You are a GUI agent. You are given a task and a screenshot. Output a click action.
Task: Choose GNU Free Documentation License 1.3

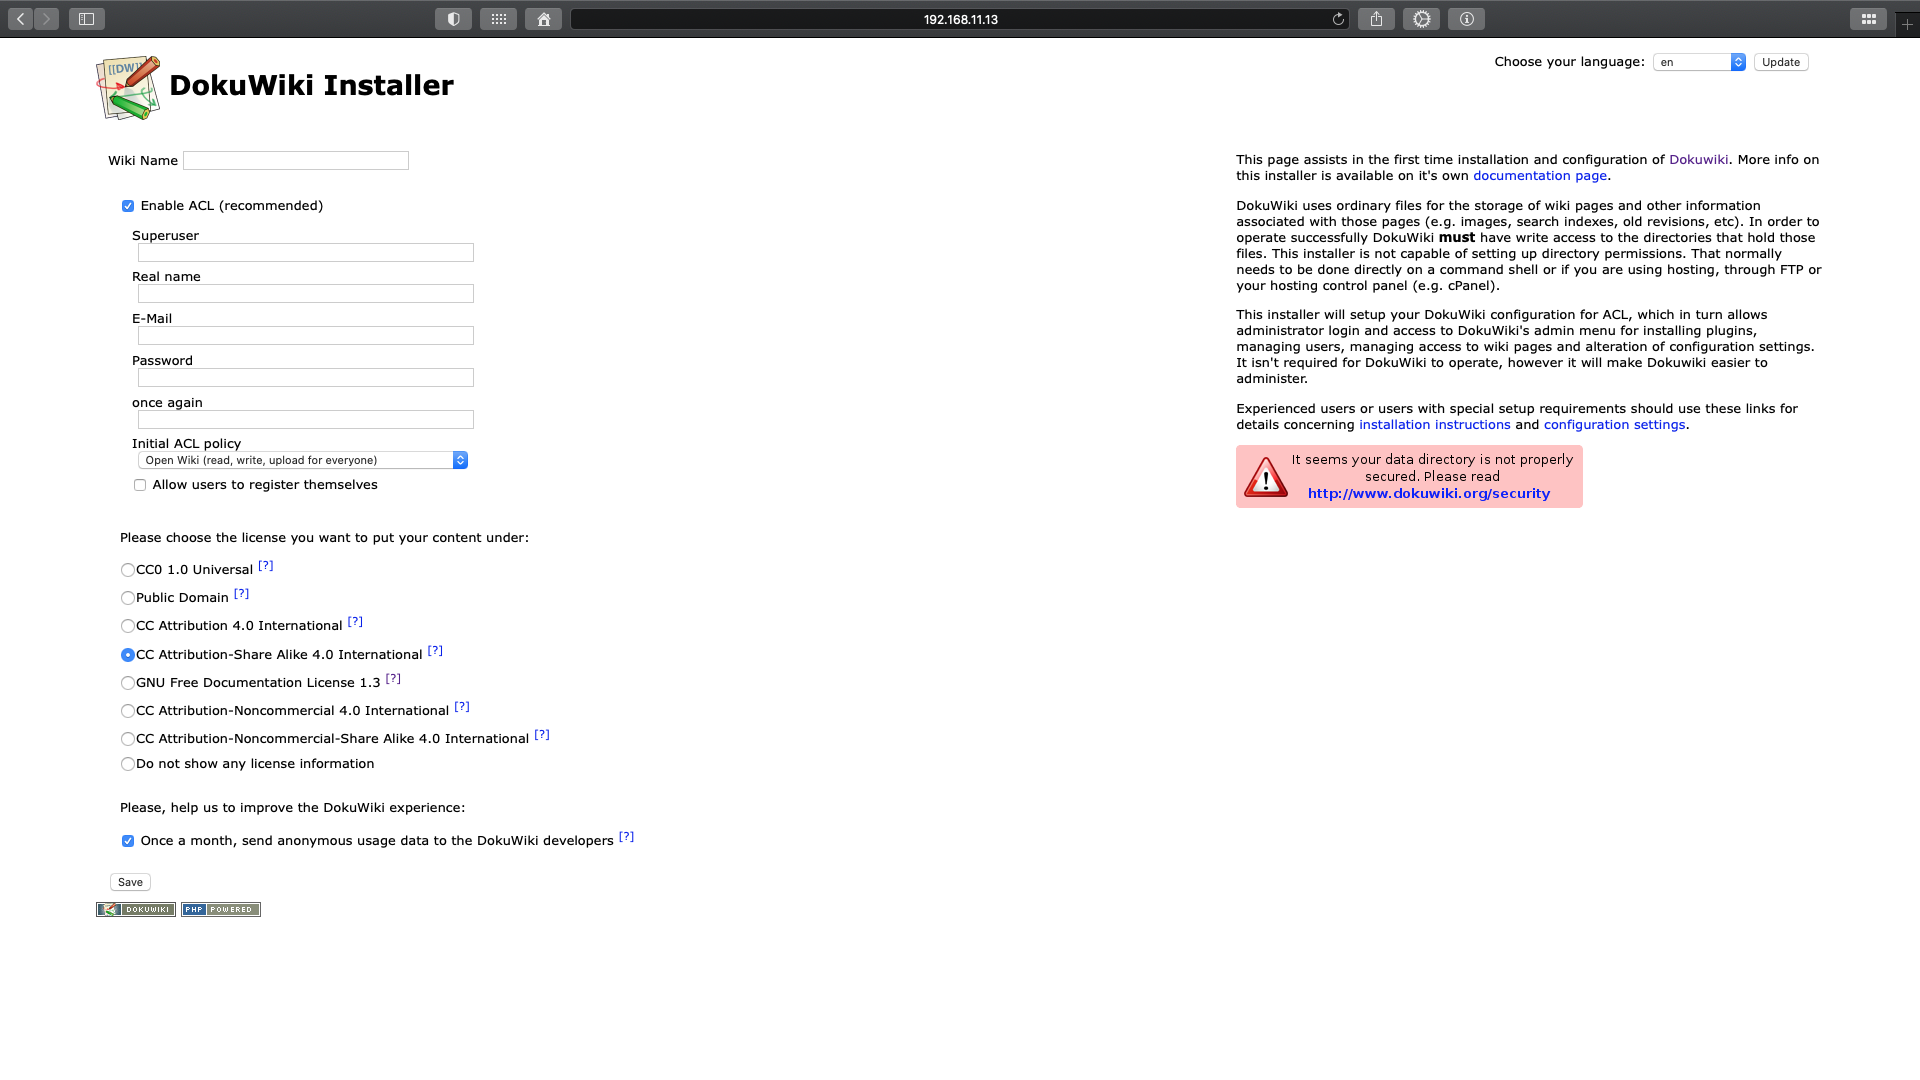[x=128, y=683]
